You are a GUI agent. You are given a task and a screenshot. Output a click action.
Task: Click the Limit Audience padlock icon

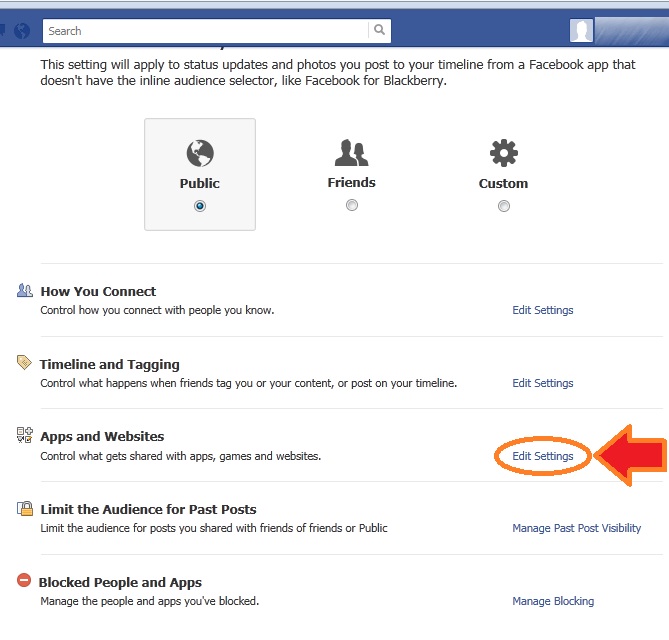point(25,508)
